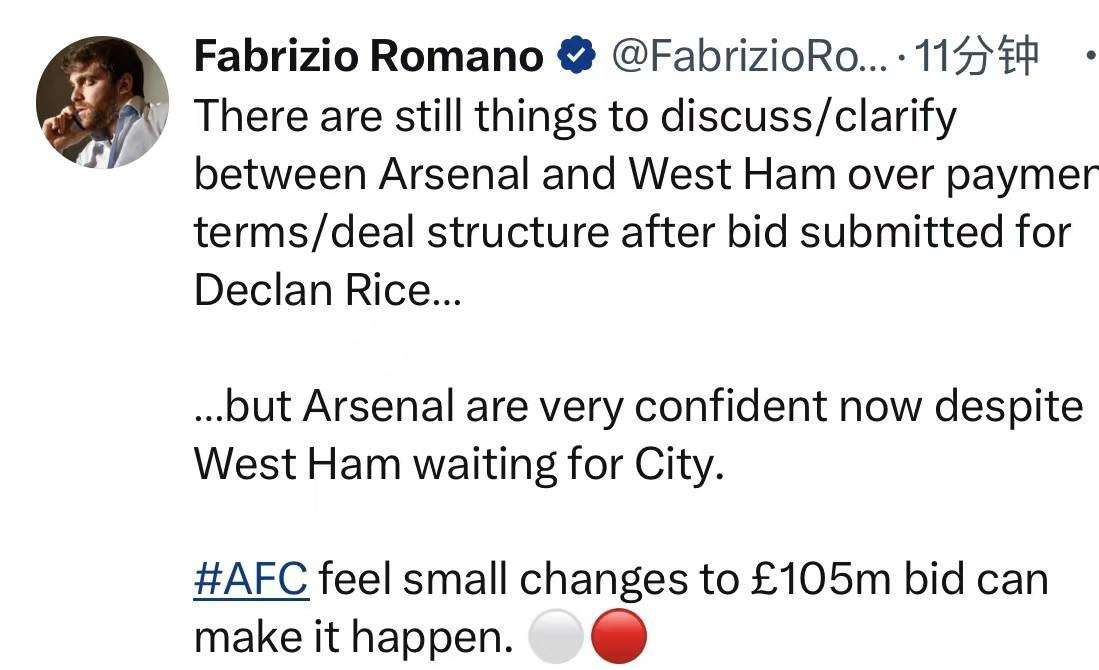Click the line starting 'between Arsenal and West Ham'

(x=640, y=174)
